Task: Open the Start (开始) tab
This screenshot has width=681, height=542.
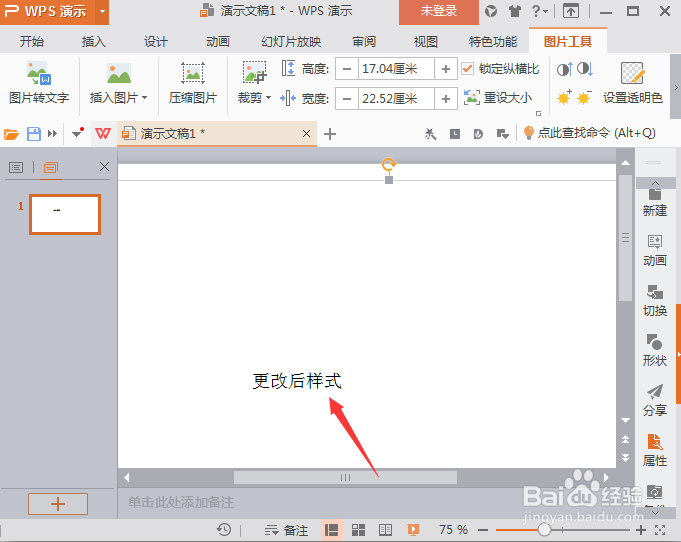Action: [x=32, y=42]
